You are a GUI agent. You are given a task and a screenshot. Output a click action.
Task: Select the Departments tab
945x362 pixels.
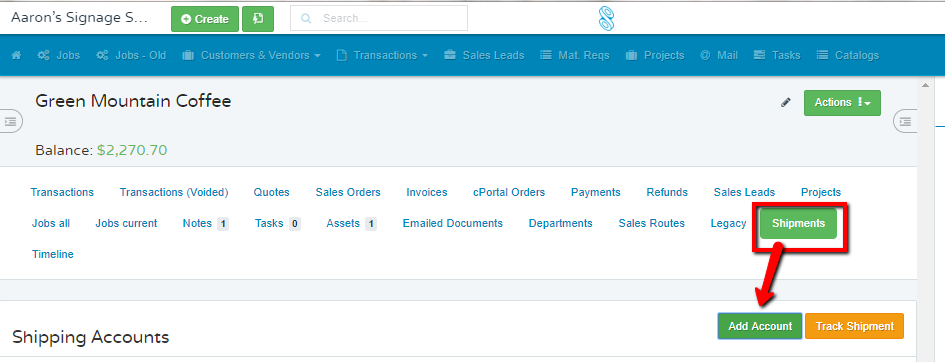[560, 223]
